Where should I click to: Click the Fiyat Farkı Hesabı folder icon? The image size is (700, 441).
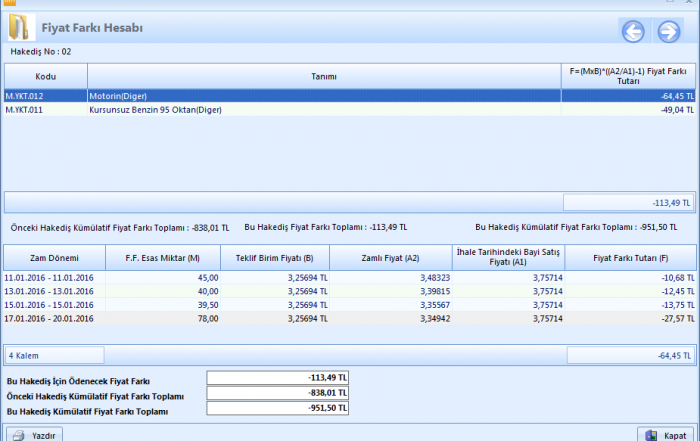20,29
